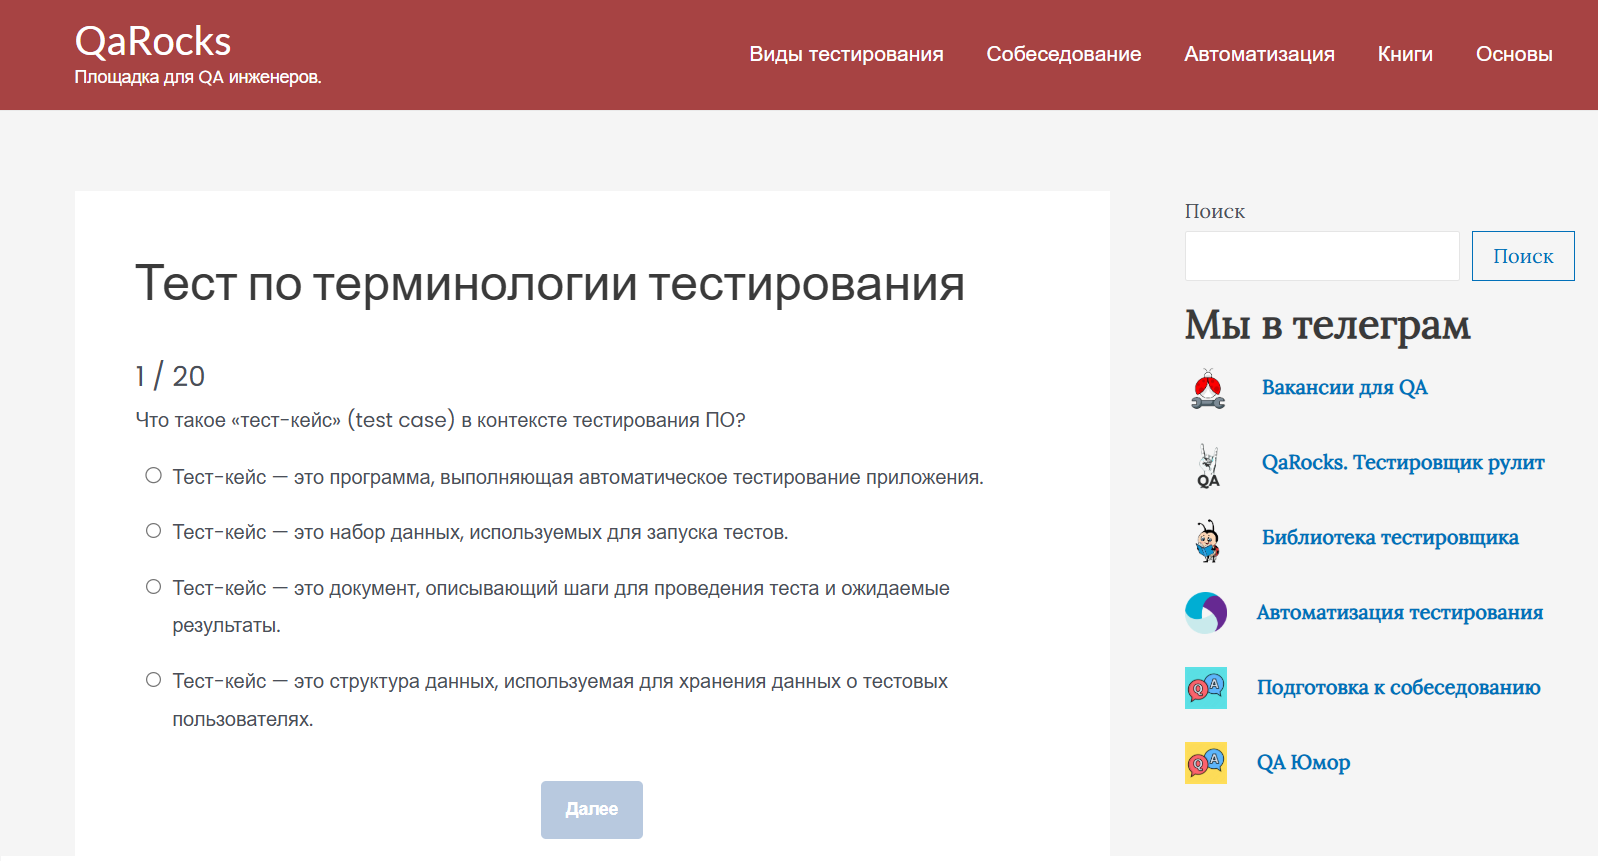The image size is (1598, 861).
Task: Go to the Автоматизация menu section
Action: [x=1259, y=54]
